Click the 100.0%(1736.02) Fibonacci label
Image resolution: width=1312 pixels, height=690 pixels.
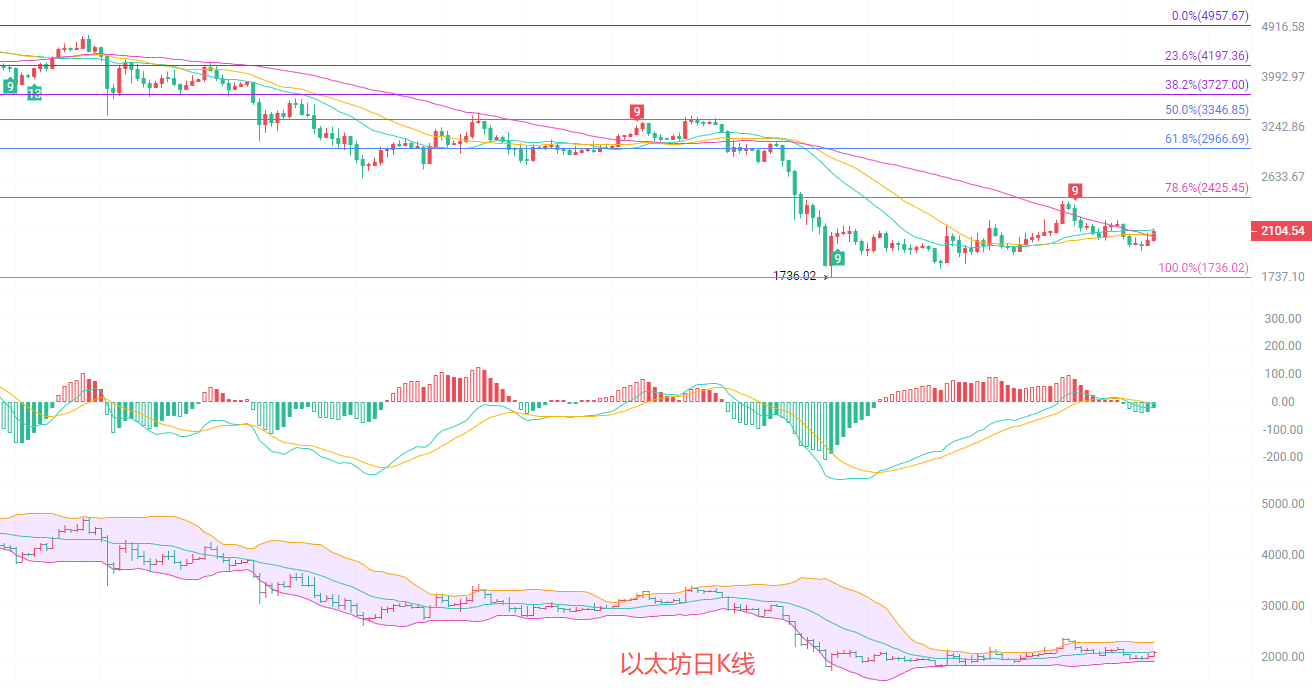click(1204, 268)
